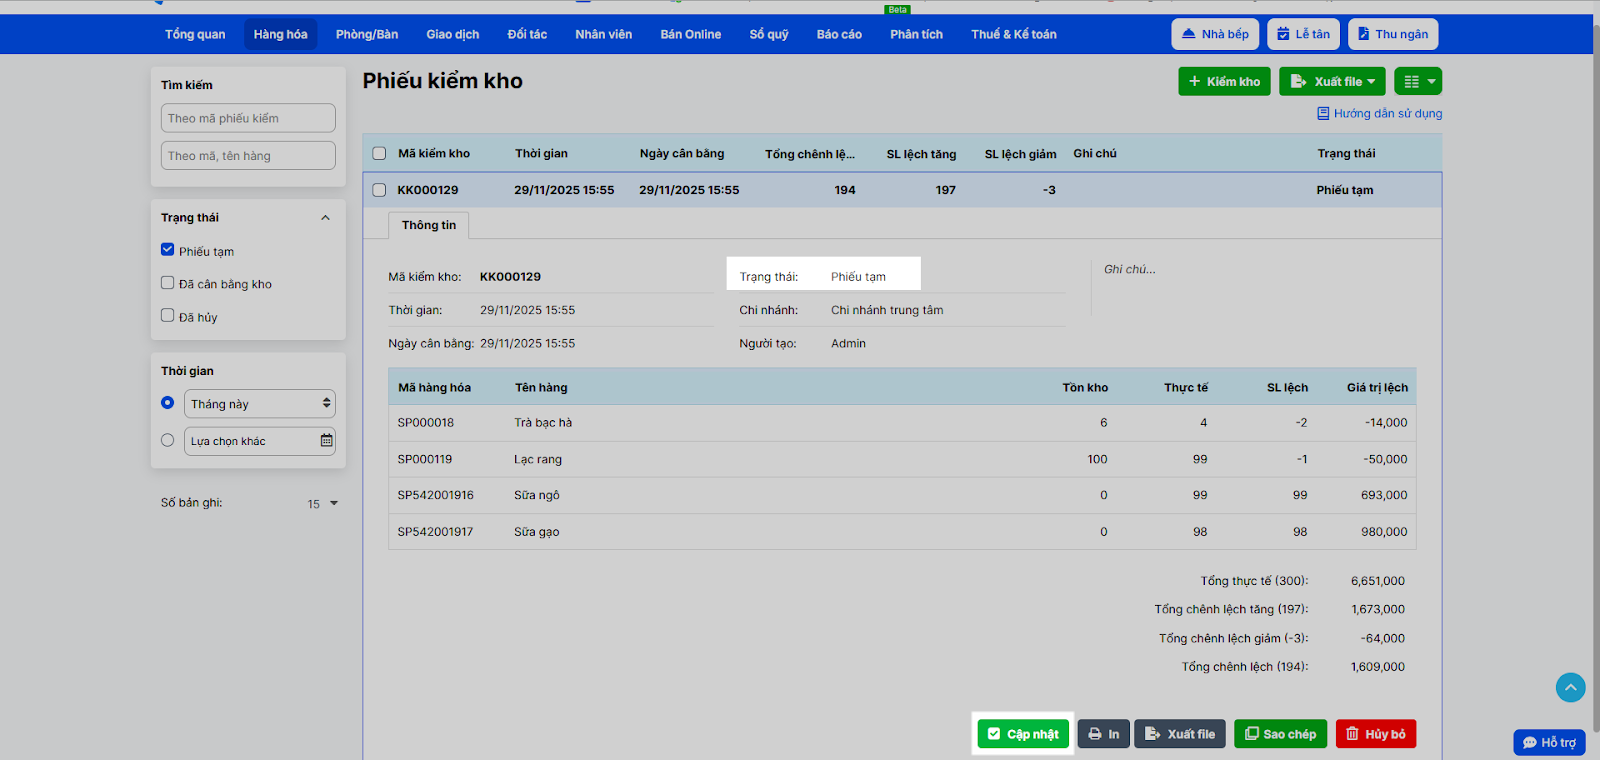The height and width of the screenshot is (760, 1600).
Task: Focus the Theo mã phiếu kiểm field
Action: 248,118
